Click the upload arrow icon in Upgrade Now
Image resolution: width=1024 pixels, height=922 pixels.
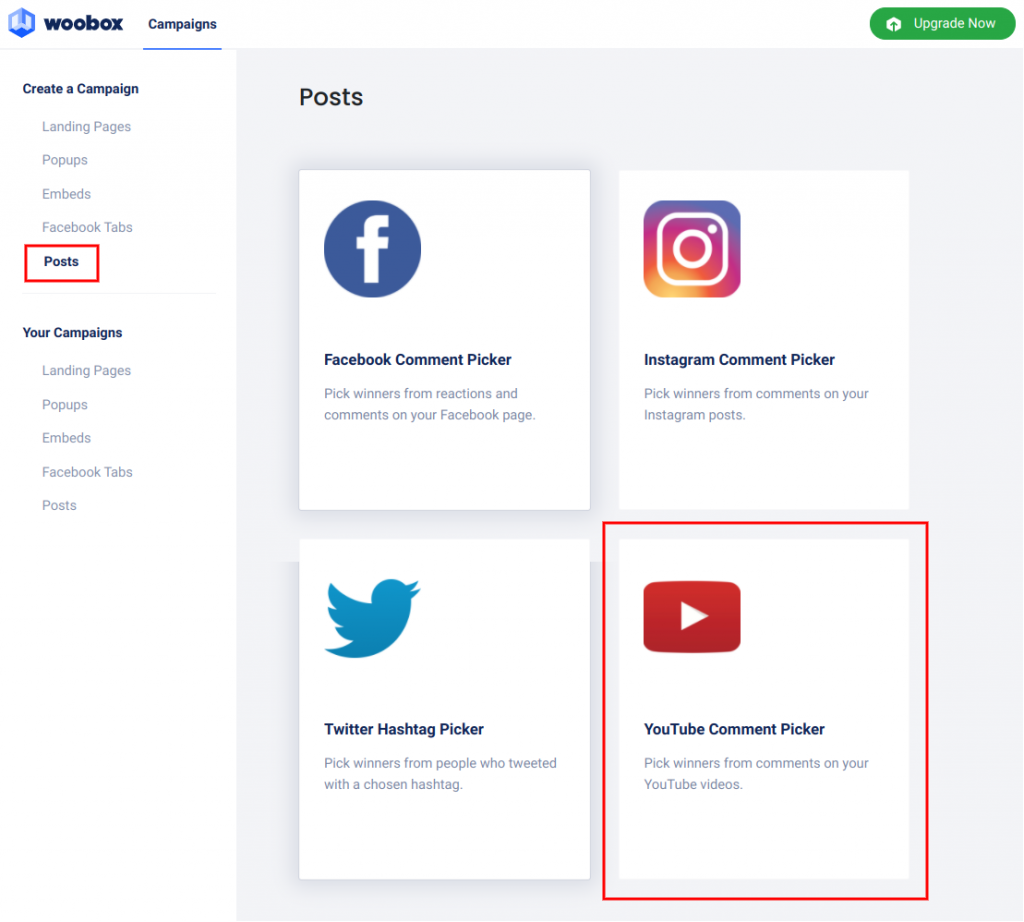(893, 24)
